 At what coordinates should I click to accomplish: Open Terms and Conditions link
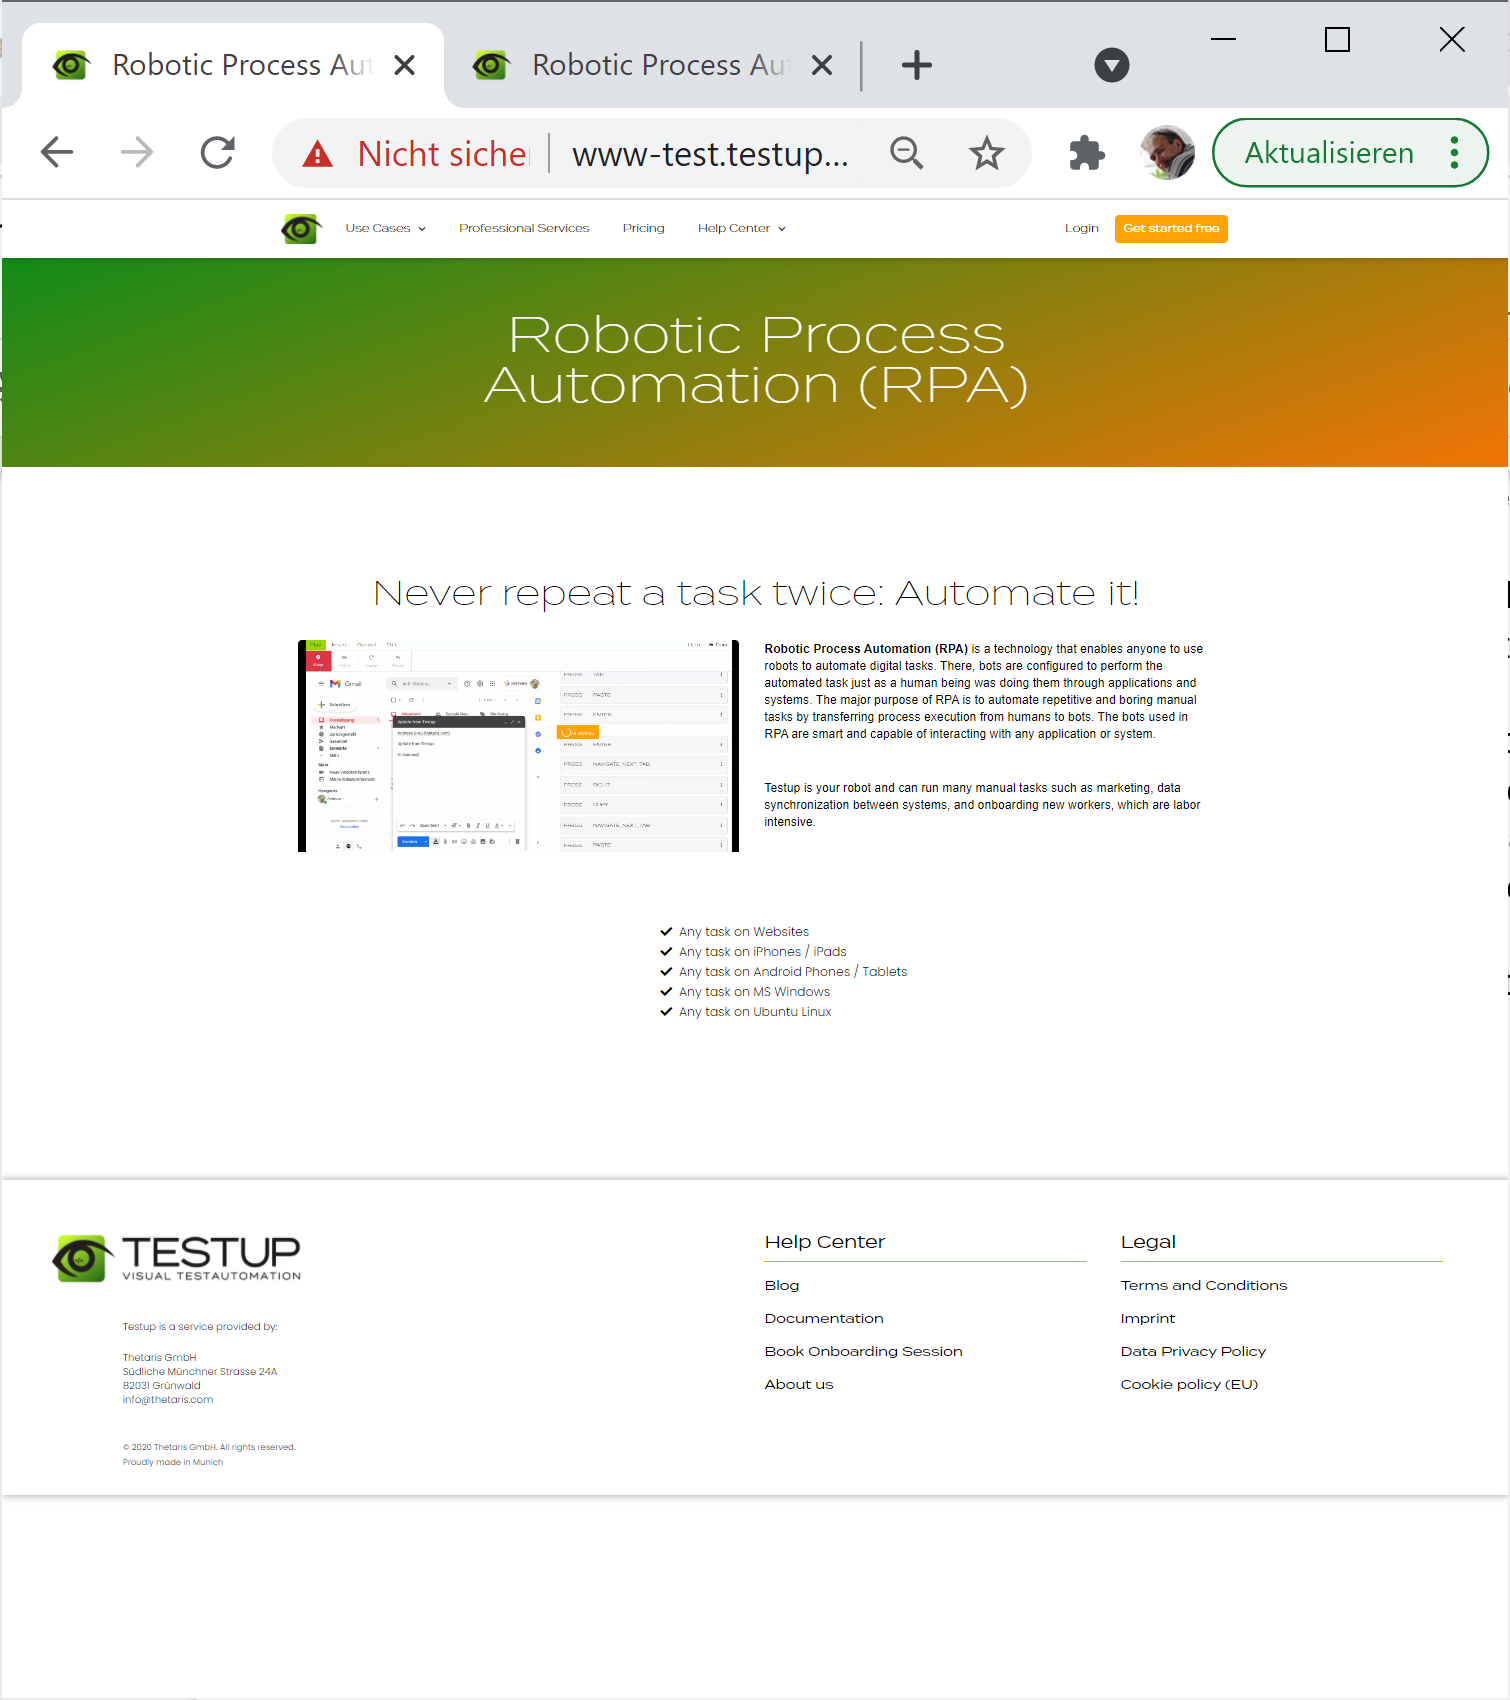coord(1204,1285)
